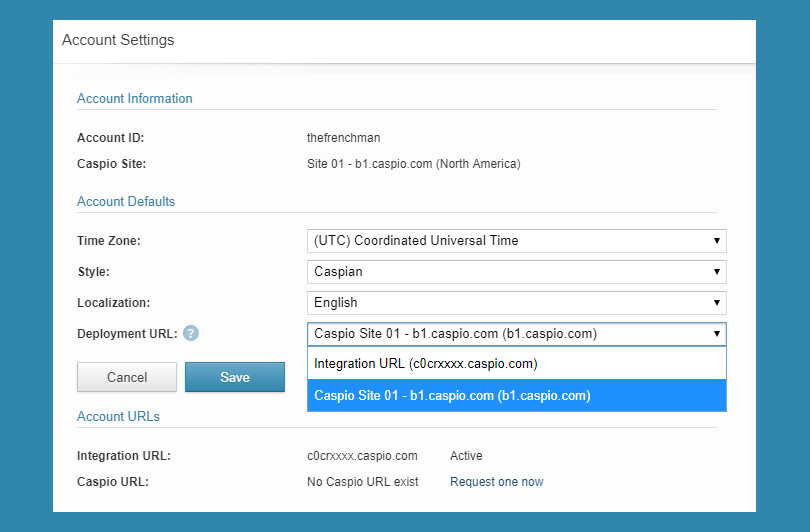Collapse the Deployment URL dropdown arrow
The width and height of the screenshot is (810, 532).
click(716, 334)
